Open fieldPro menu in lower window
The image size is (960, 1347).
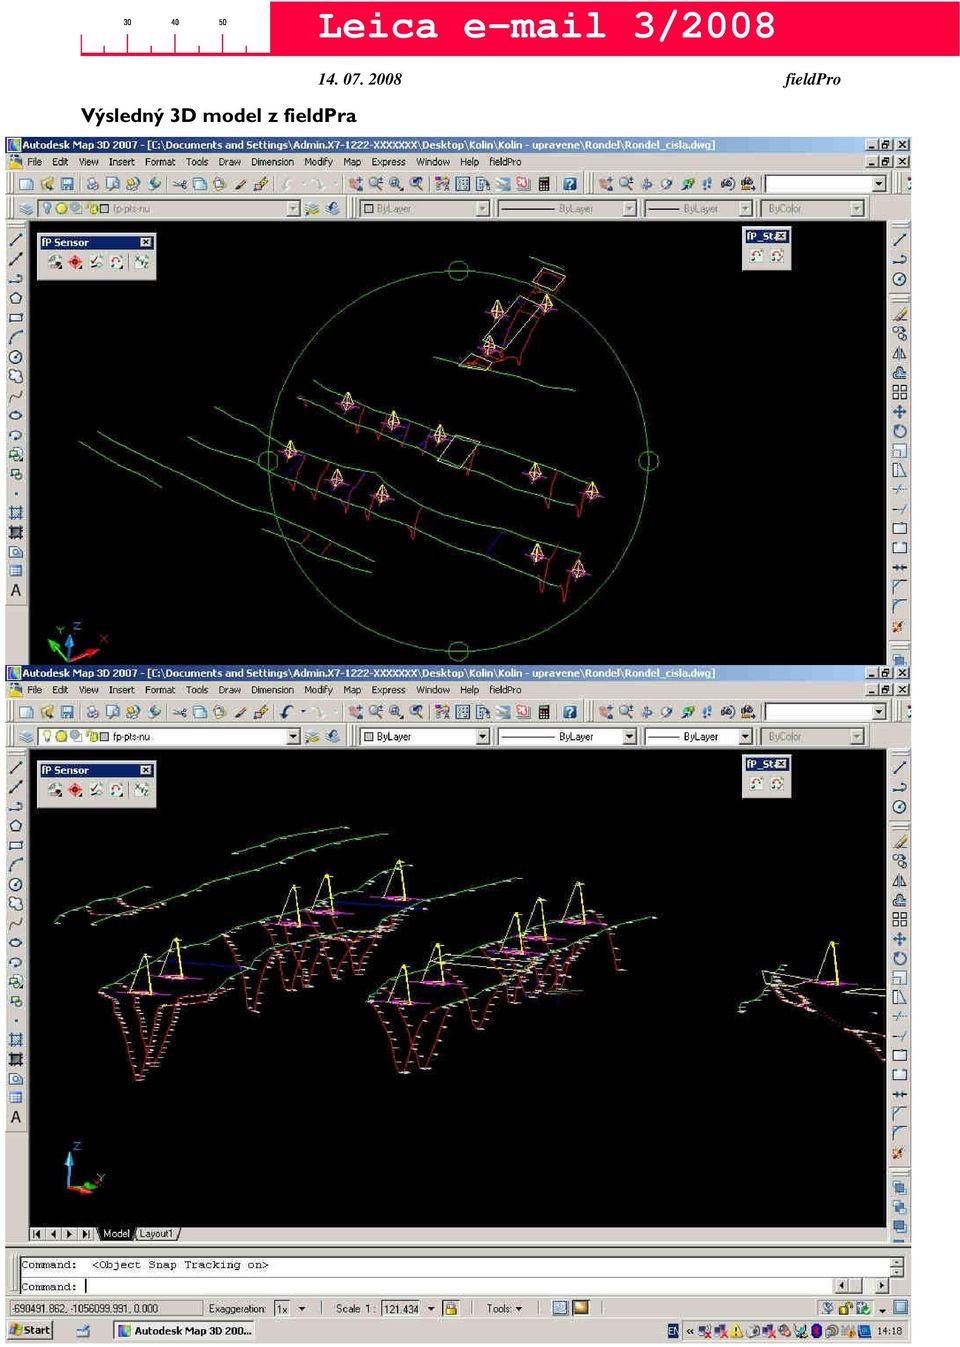coord(505,690)
